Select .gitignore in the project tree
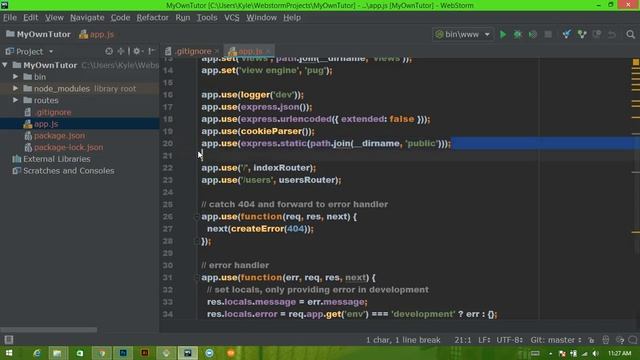 point(53,112)
